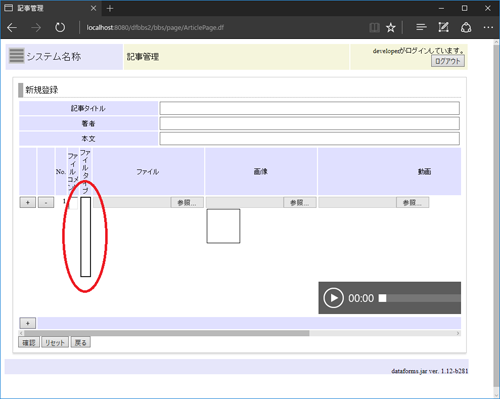Click the ログアウト button
500x399 pixels.
(x=448, y=61)
